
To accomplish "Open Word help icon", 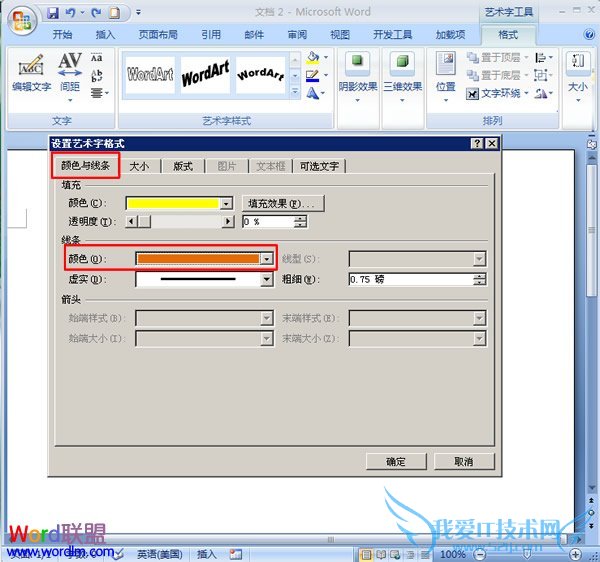I will coord(589,34).
